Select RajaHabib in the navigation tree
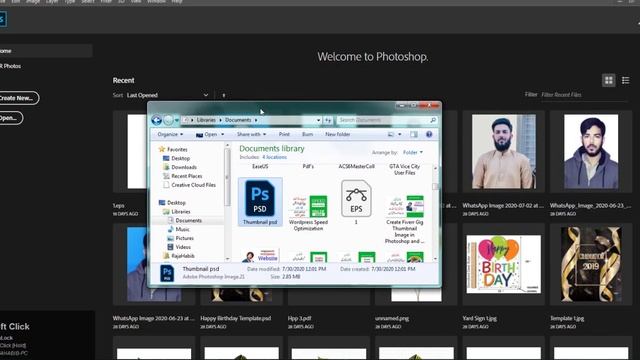 pos(179,256)
